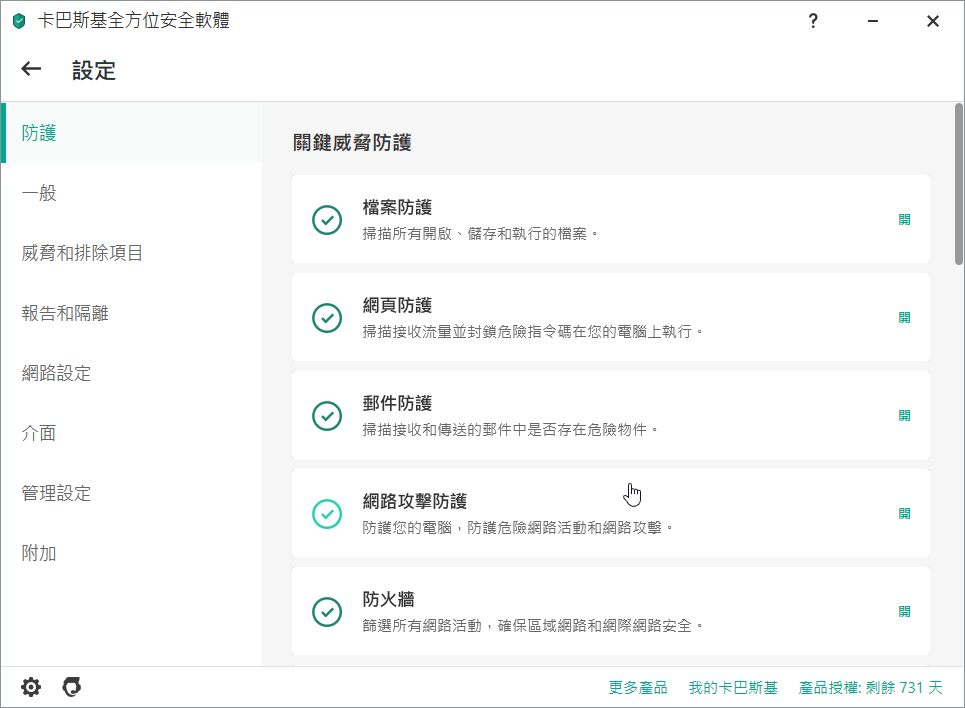Click the green check icon for 檔案防護

[327, 220]
